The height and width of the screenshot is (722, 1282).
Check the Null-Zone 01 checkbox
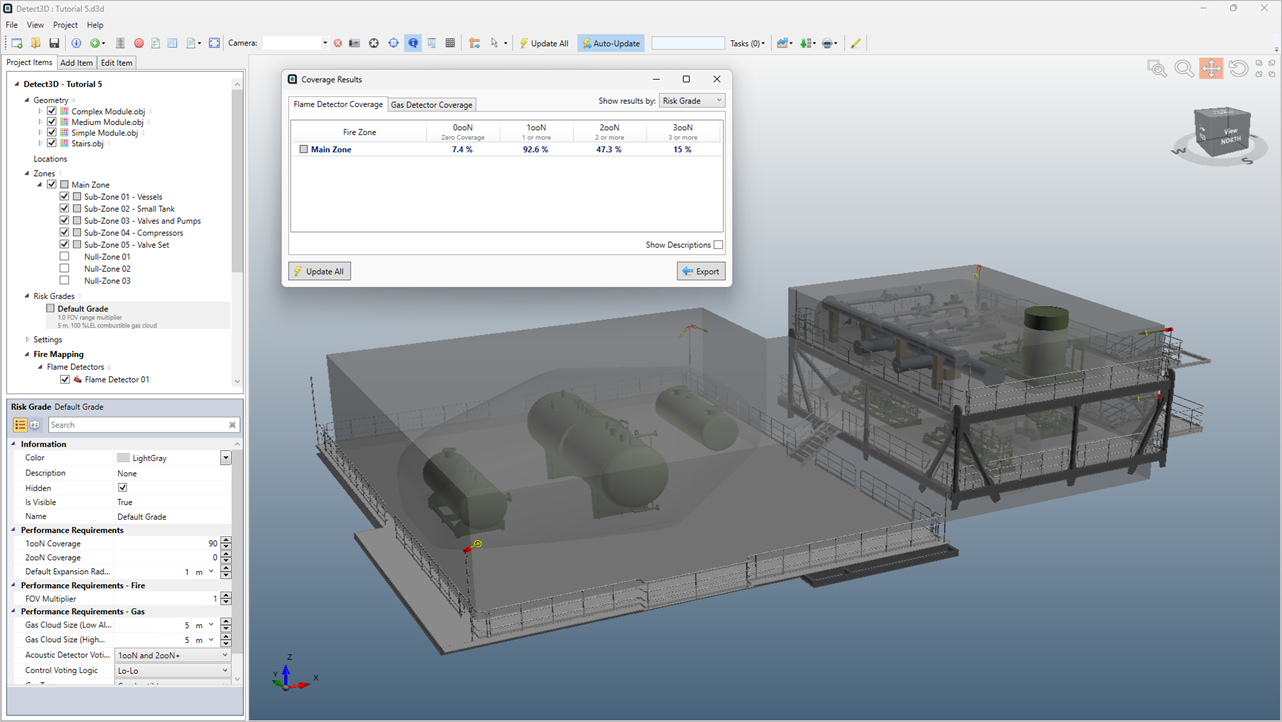[x=65, y=256]
